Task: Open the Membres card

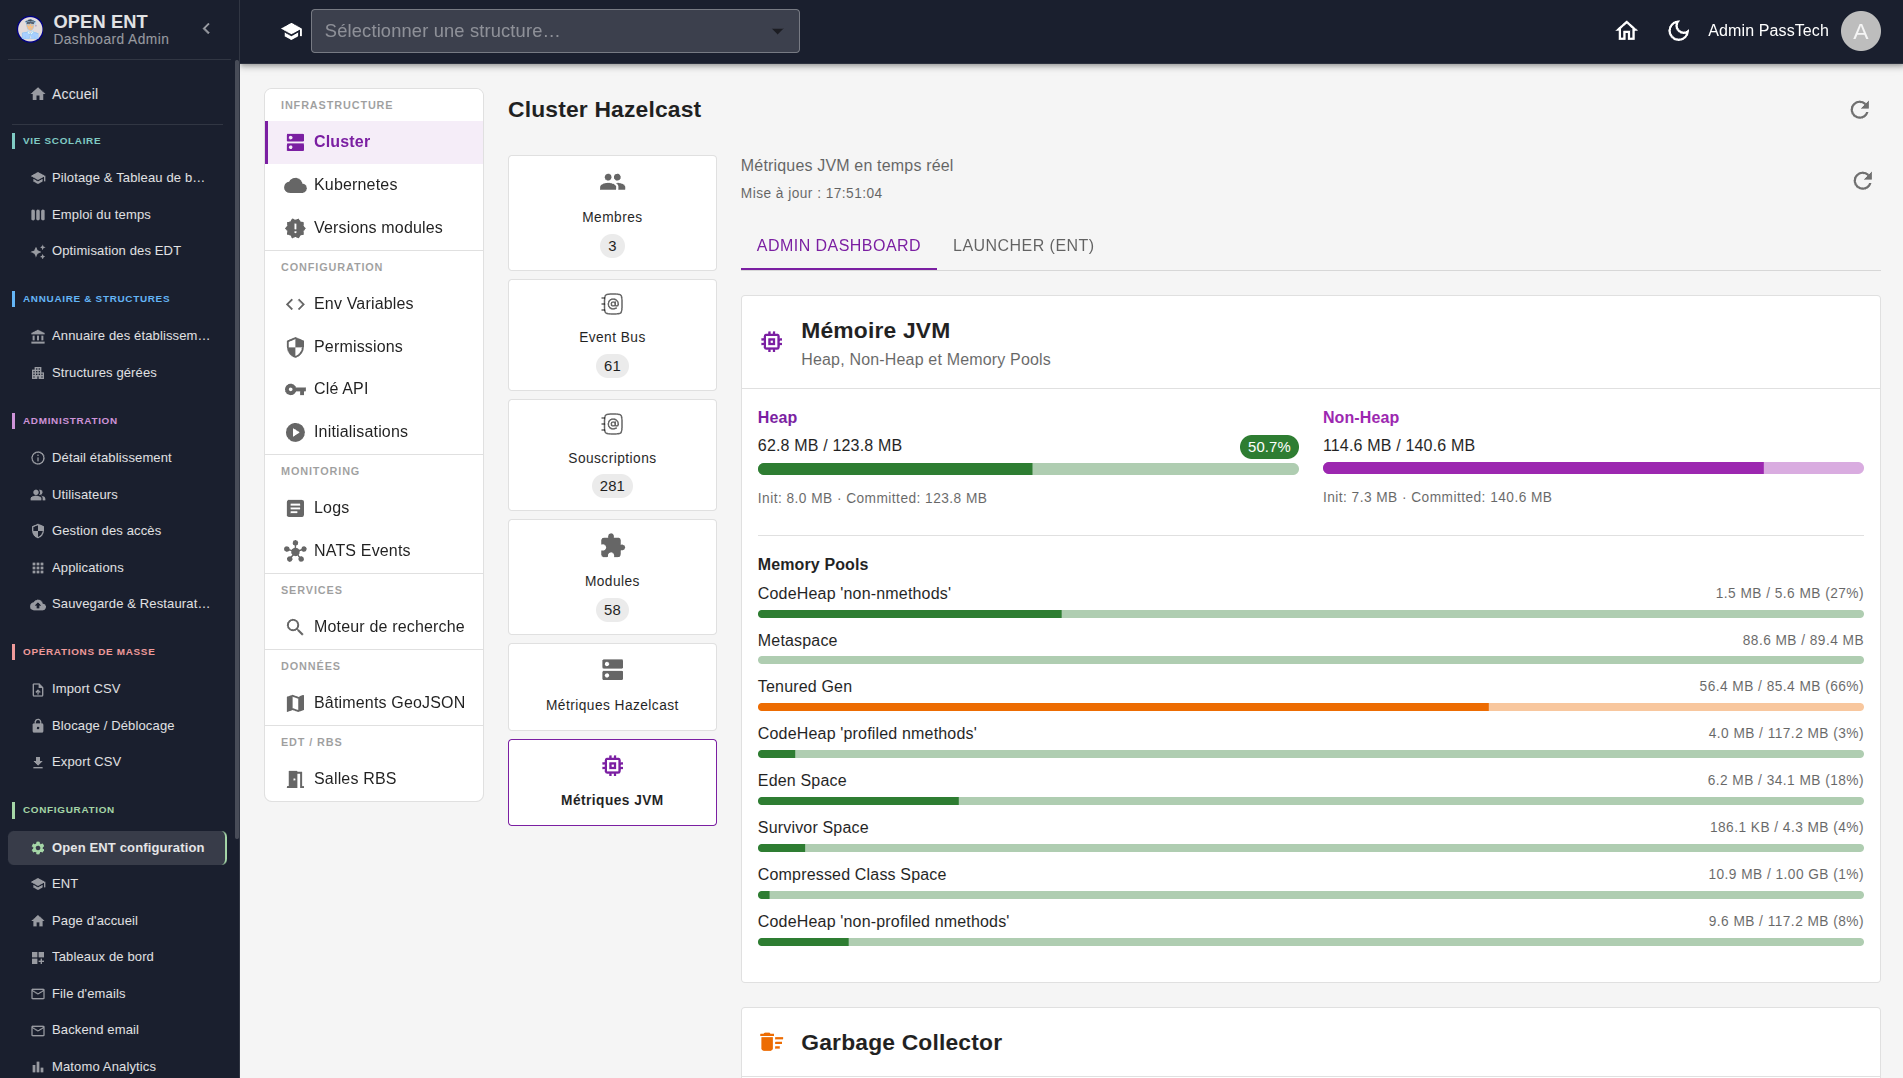Action: [612, 213]
